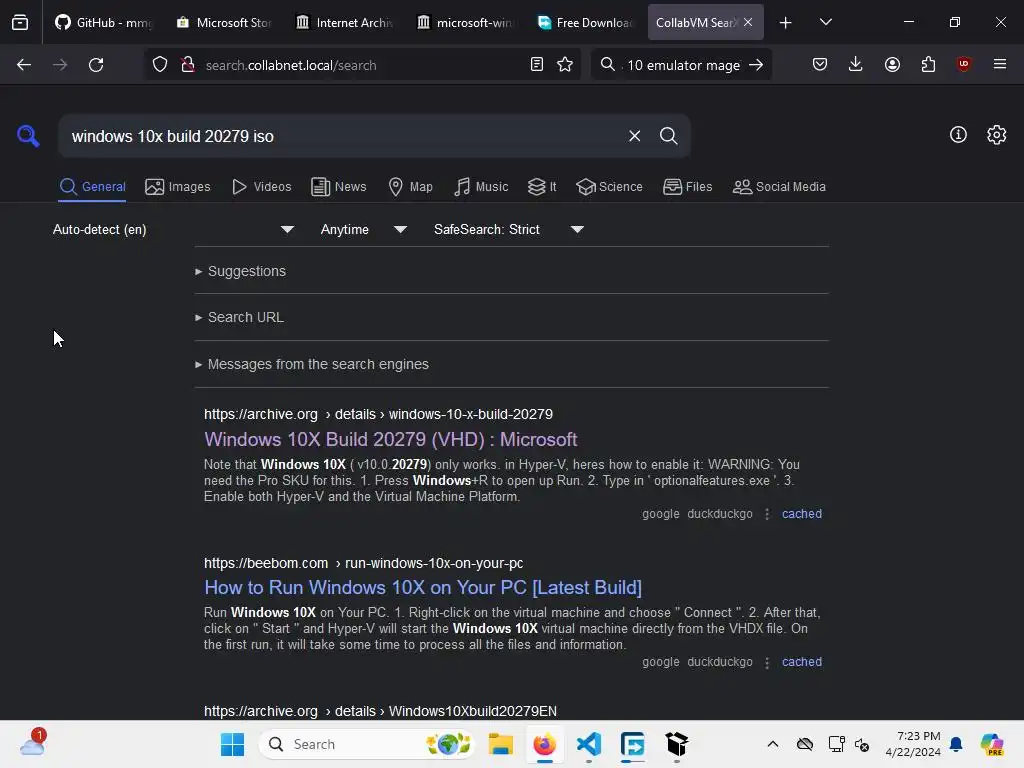1024x768 pixels.
Task: Select the Videos search category
Action: [262, 187]
